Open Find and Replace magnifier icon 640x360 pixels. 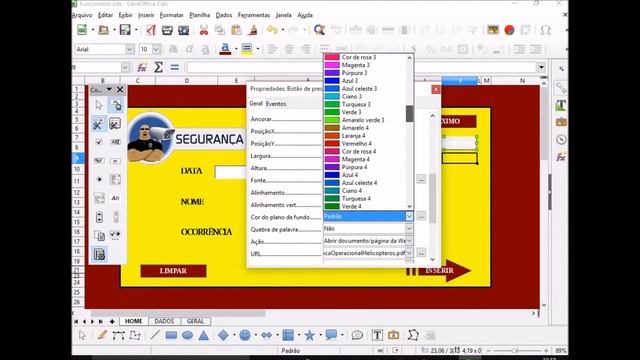tap(319, 30)
